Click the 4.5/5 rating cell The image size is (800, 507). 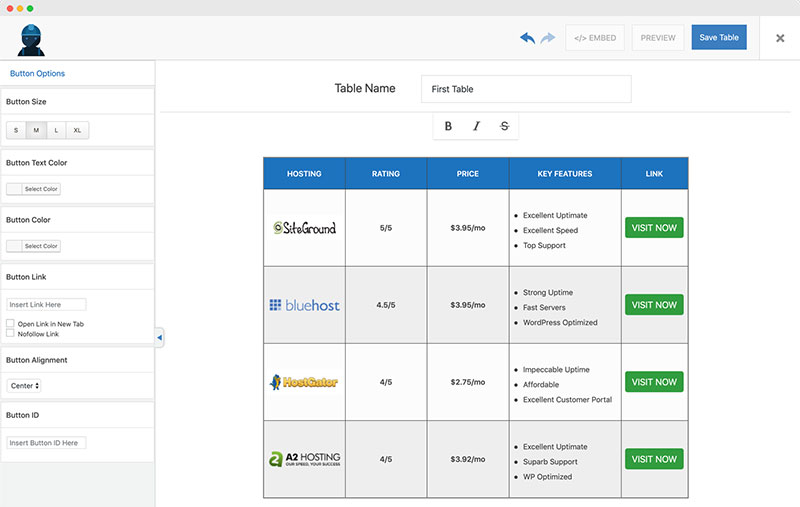[386, 305]
